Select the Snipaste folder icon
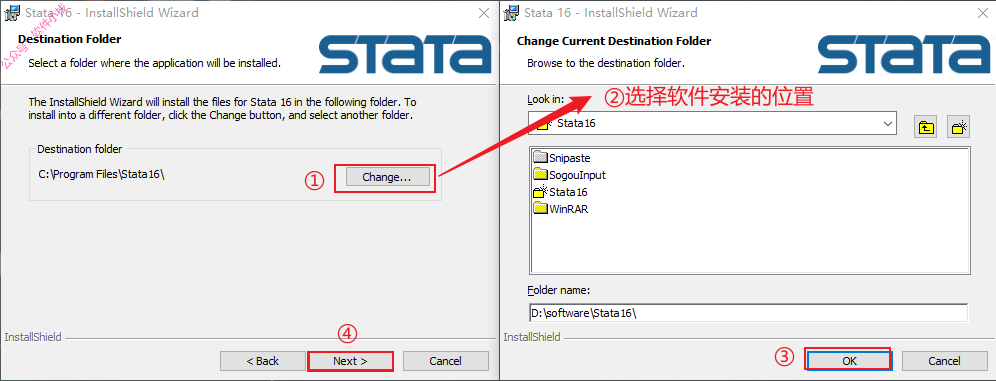This screenshot has height=381, width=996. point(540,157)
